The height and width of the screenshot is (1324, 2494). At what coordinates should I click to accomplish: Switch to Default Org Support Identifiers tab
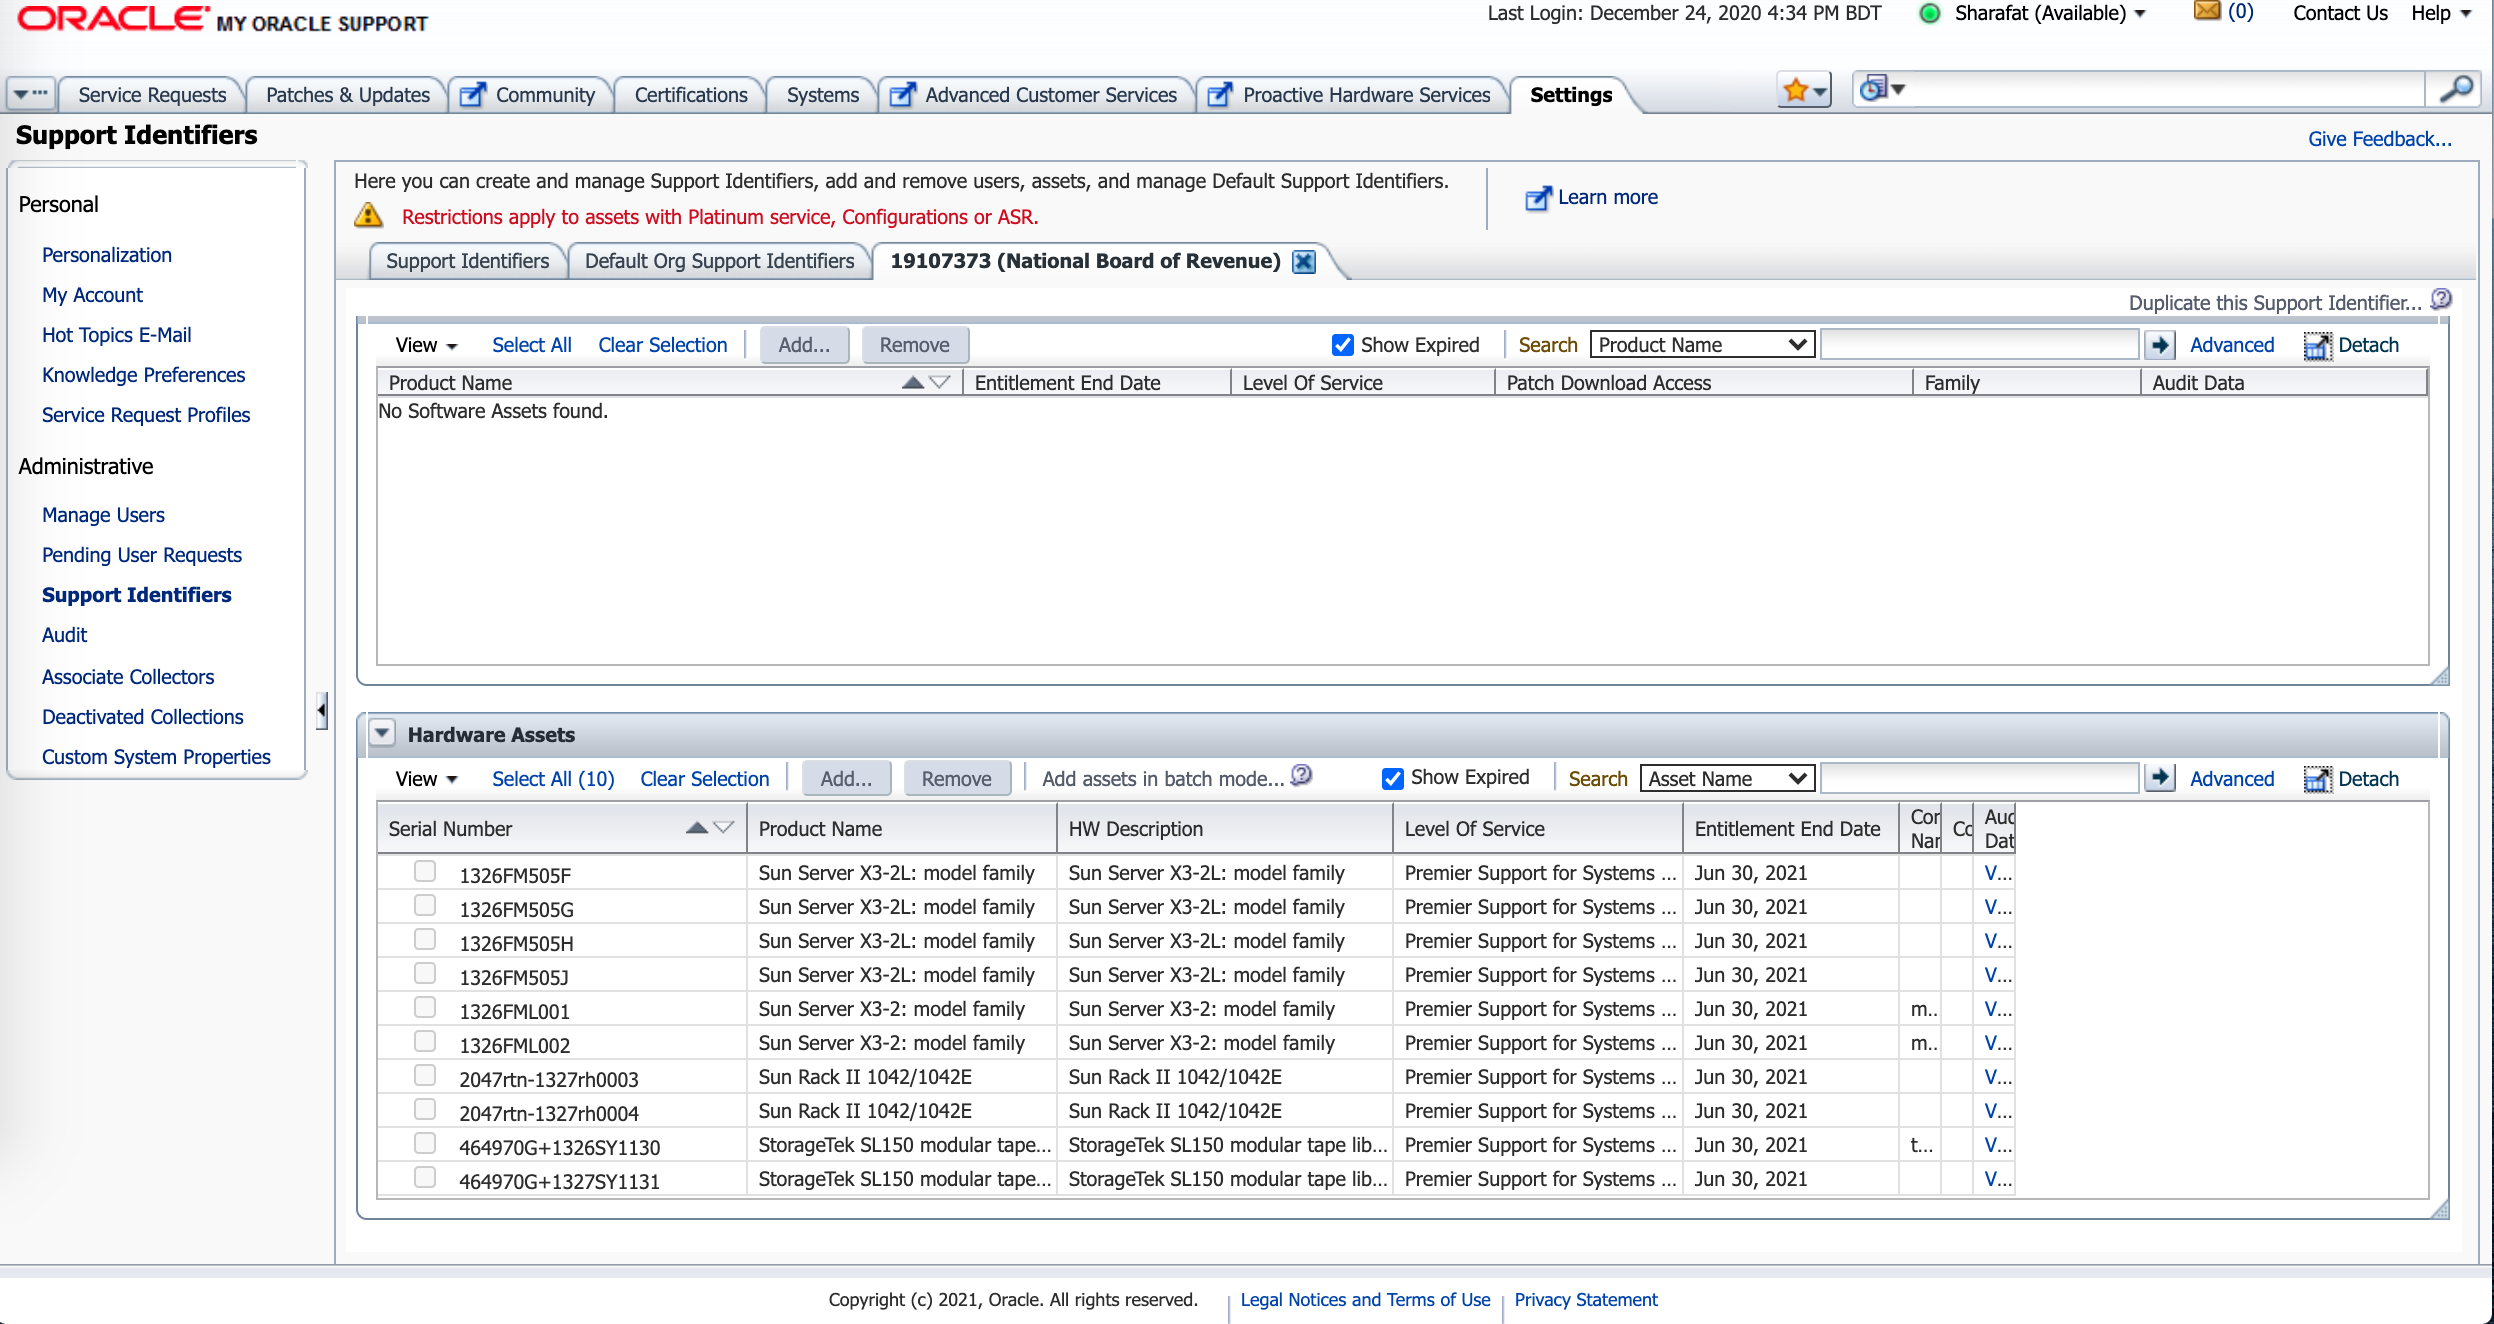coord(719,261)
